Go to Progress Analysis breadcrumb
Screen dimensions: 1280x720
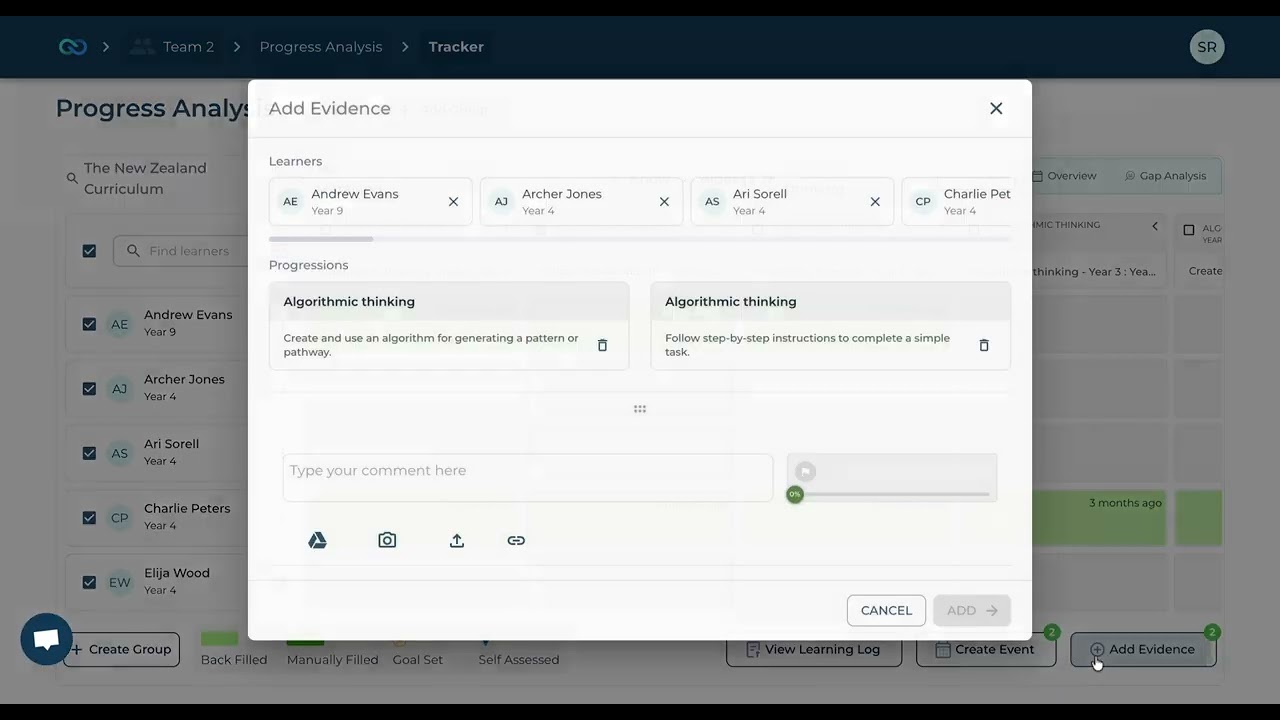click(321, 47)
